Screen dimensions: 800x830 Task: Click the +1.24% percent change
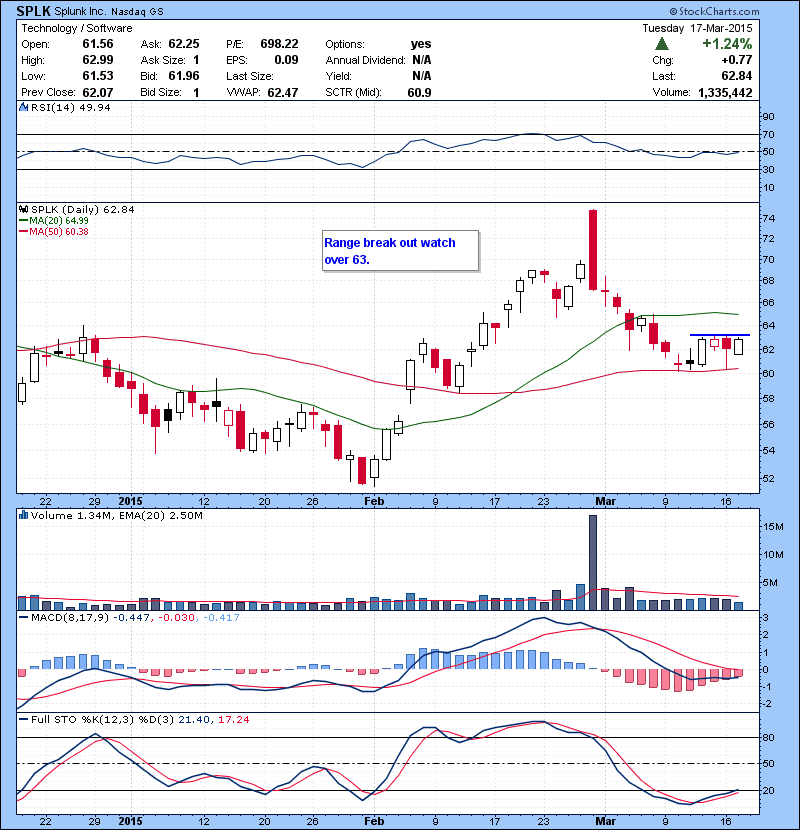point(727,44)
